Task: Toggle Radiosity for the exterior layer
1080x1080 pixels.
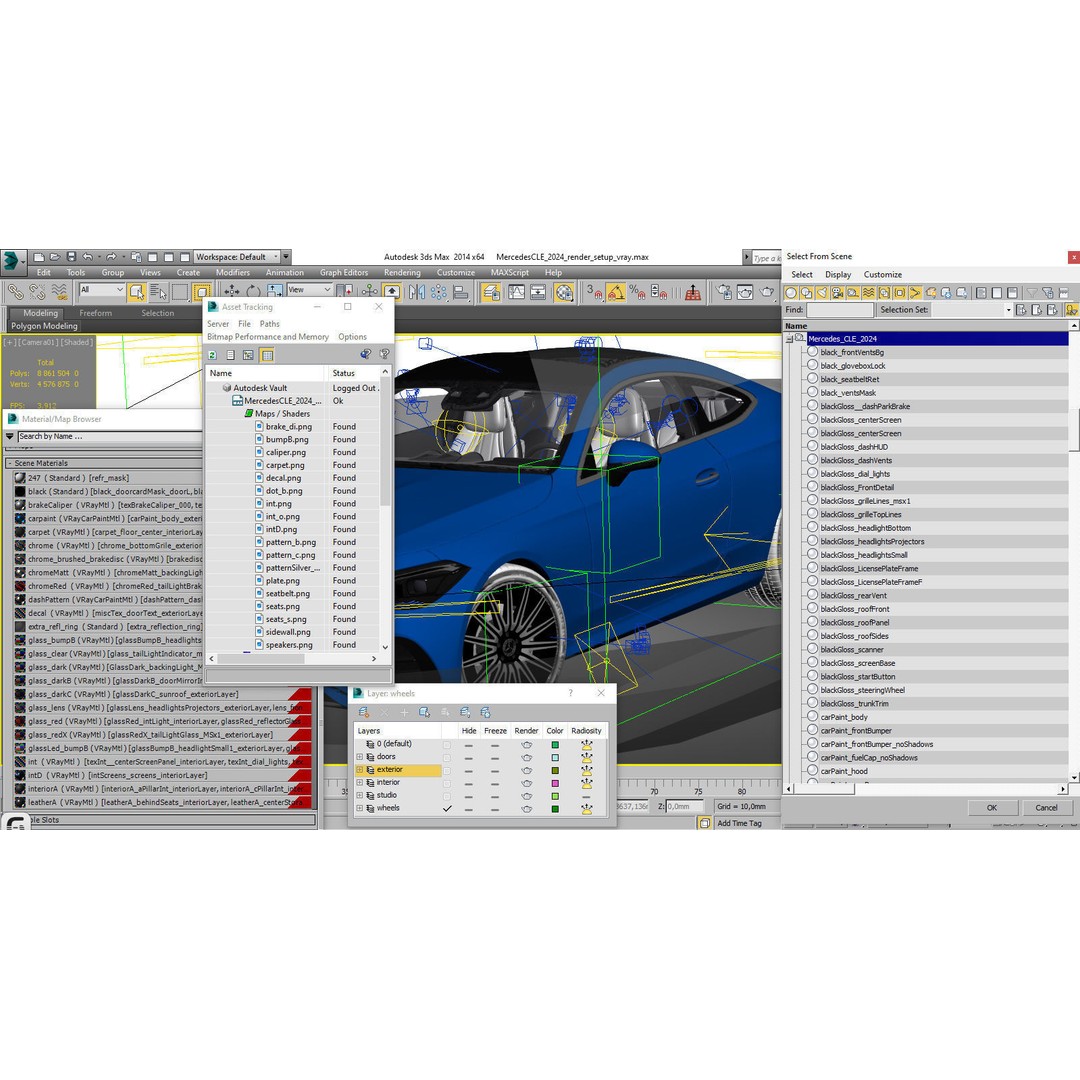Action: [587, 770]
